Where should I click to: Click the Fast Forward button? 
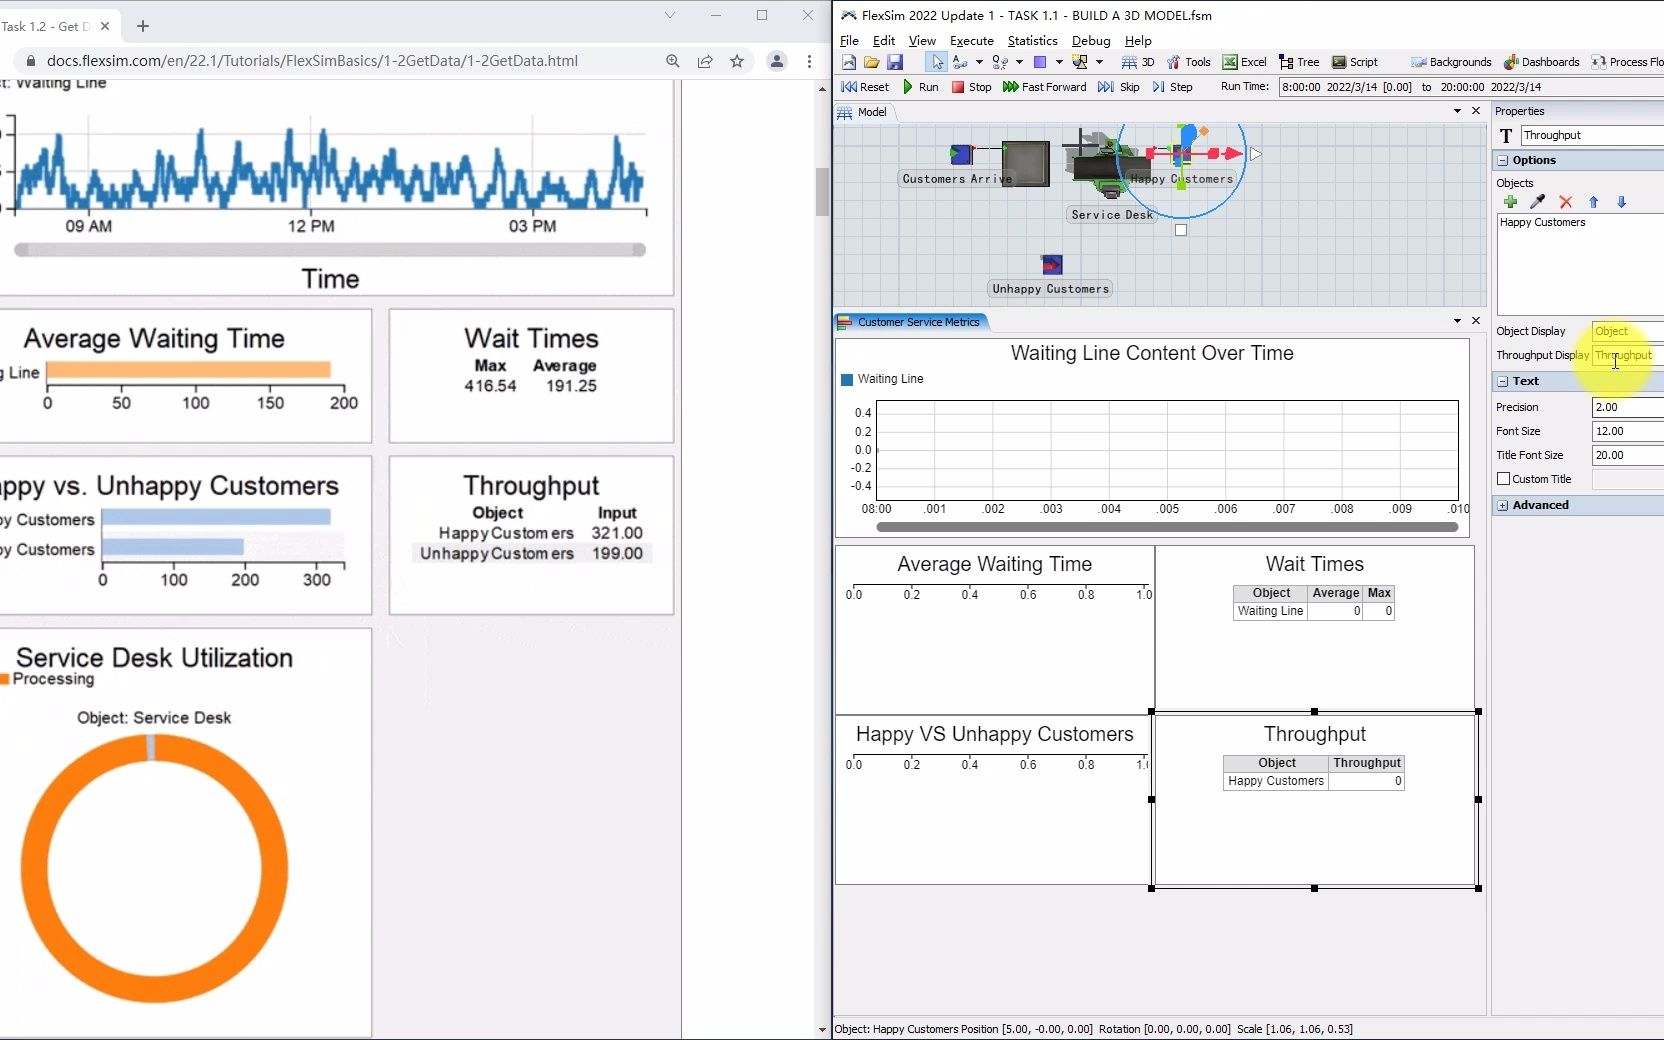pos(1046,87)
